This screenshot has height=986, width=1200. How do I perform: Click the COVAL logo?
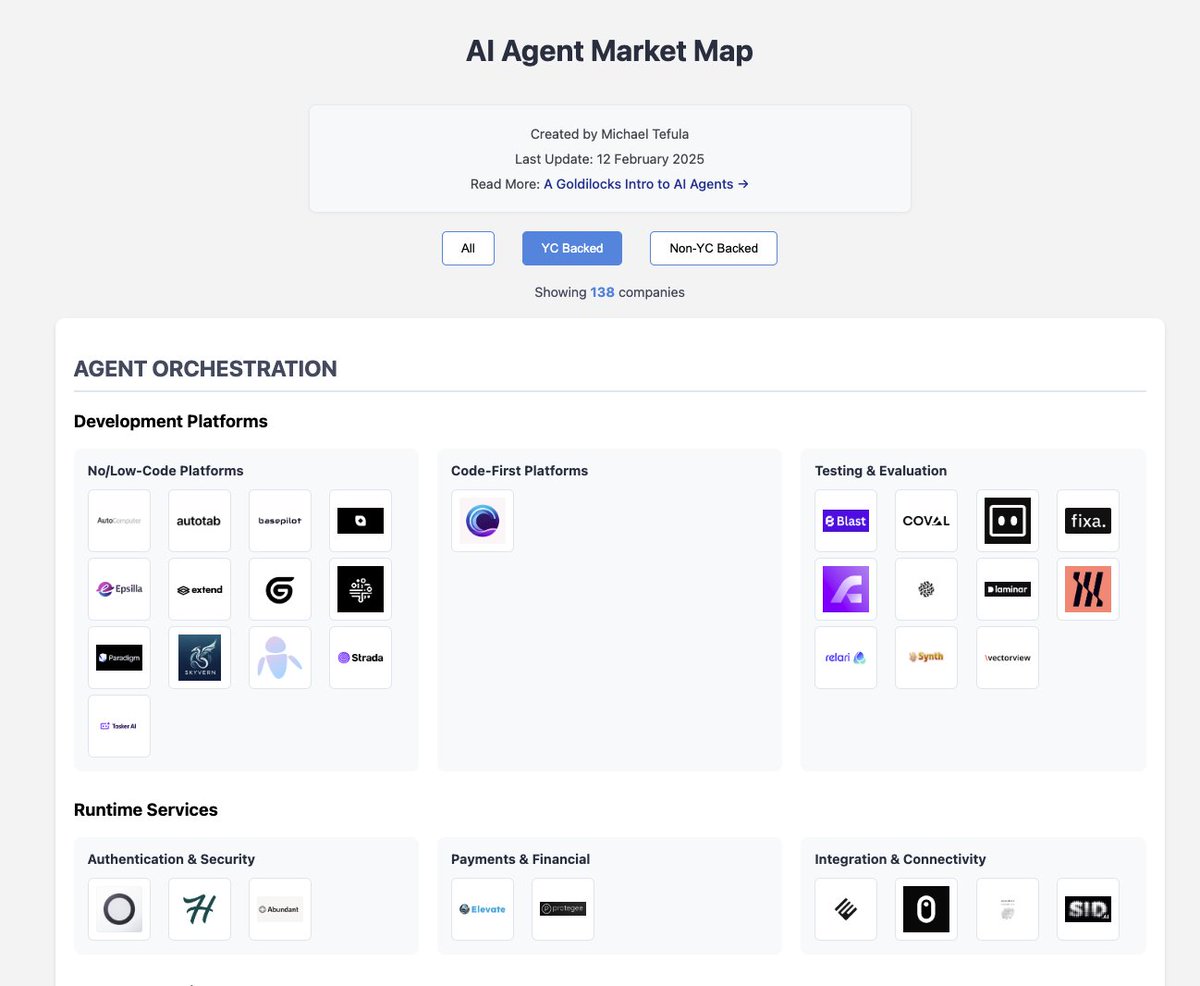(x=925, y=520)
